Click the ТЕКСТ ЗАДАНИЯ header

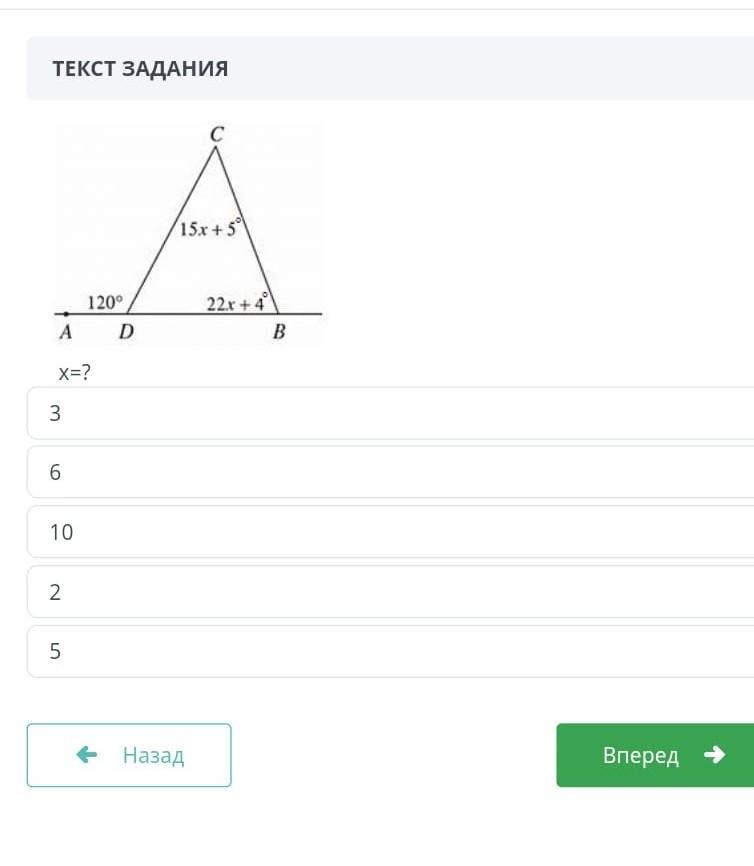tap(140, 69)
